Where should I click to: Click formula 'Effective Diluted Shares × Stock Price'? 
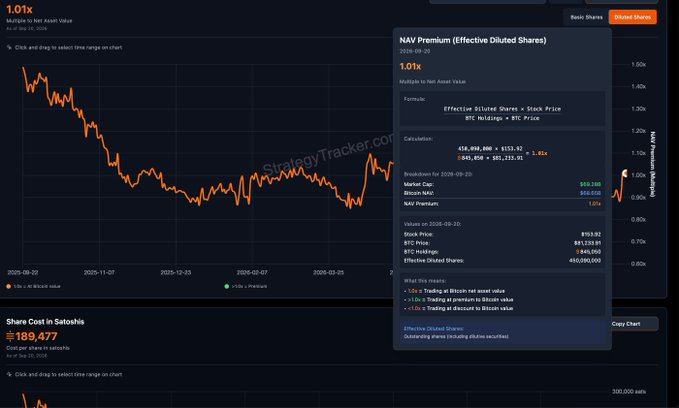pyautogui.click(x=502, y=109)
